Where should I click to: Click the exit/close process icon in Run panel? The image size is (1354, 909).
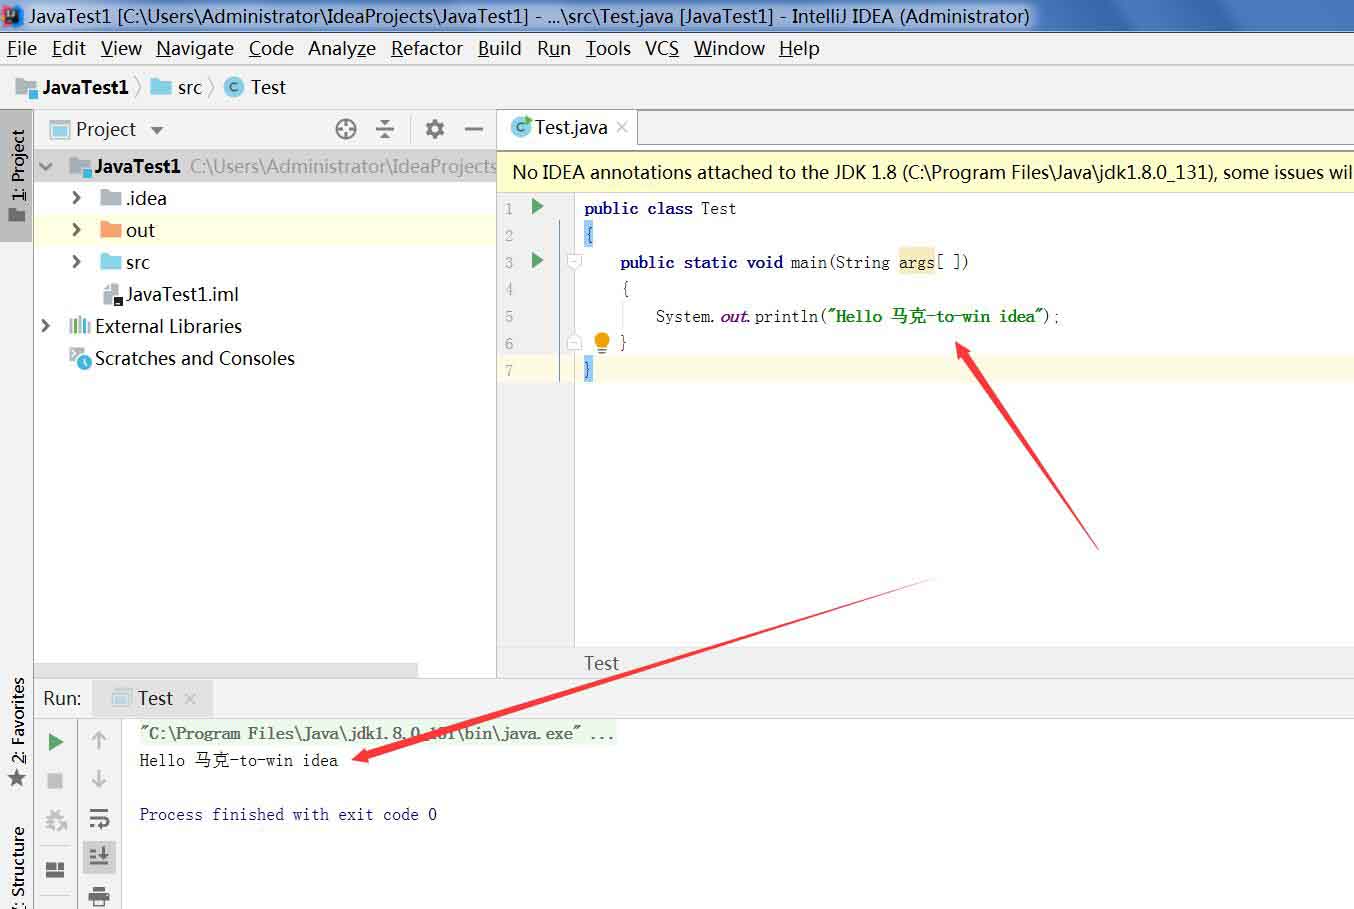click(x=56, y=821)
